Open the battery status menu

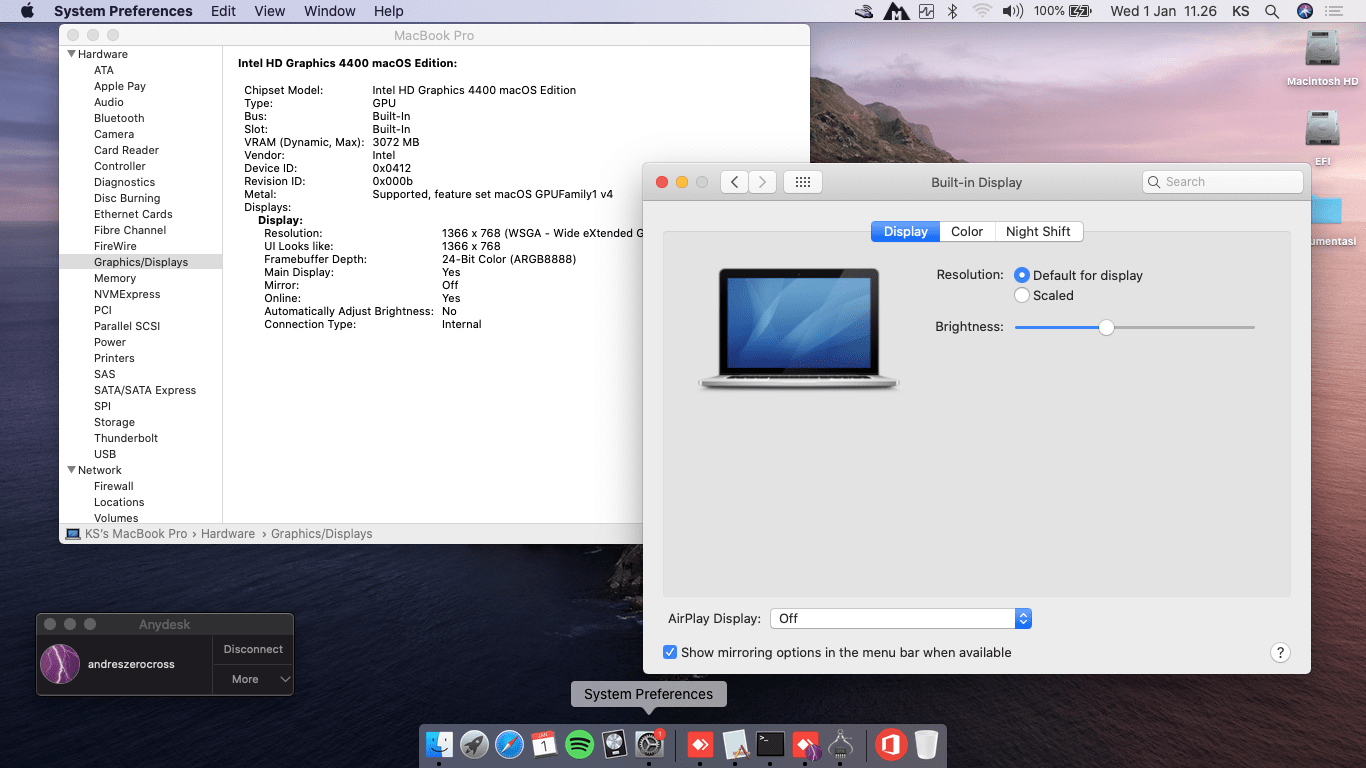point(1080,11)
